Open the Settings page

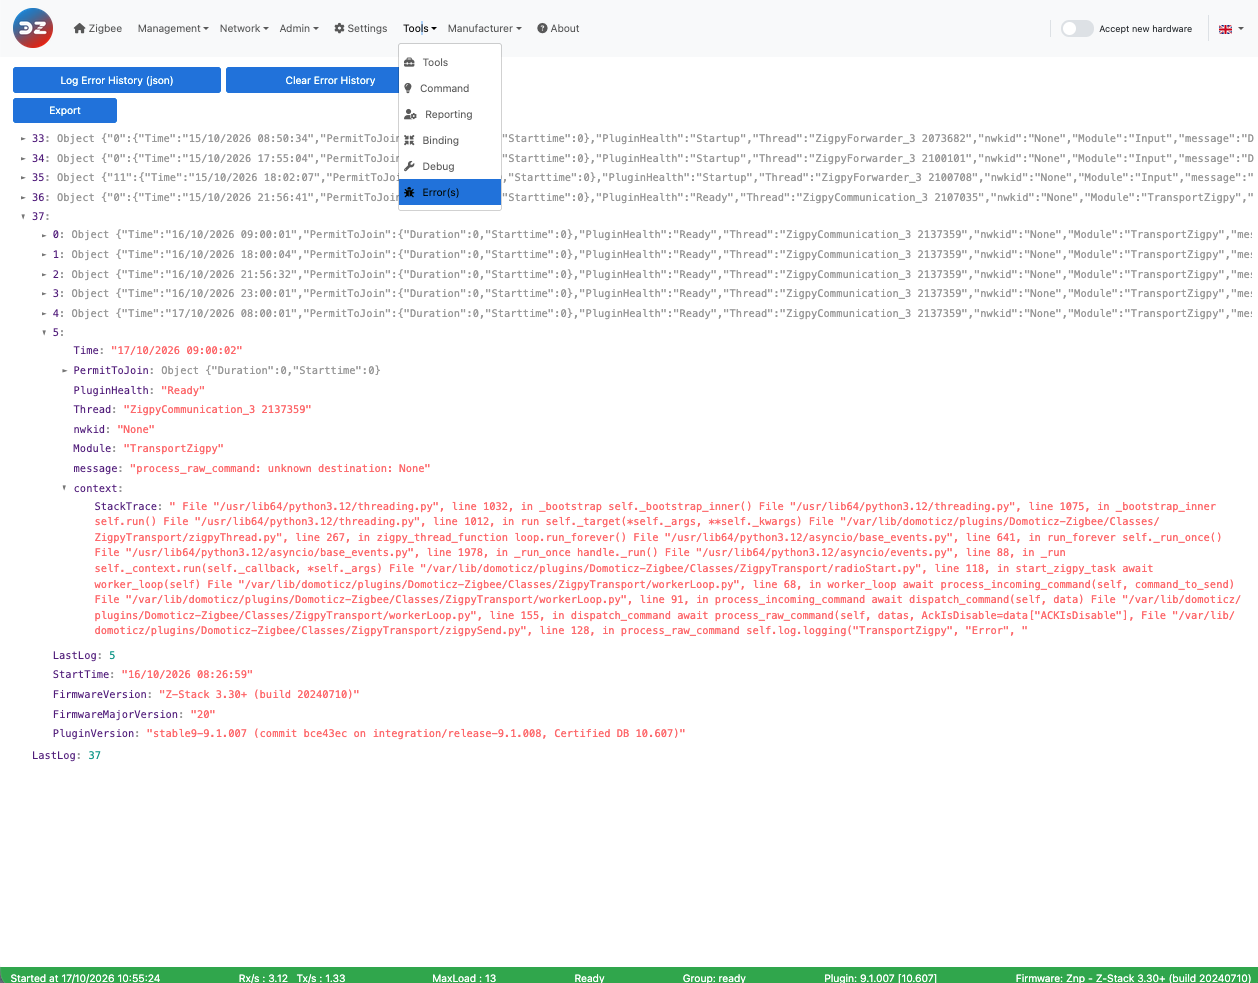(x=360, y=28)
